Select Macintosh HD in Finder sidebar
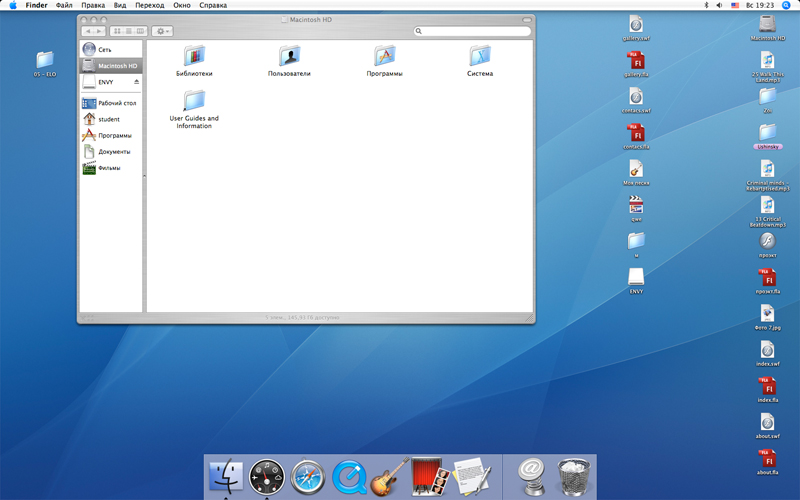Screen dimensions: 800x500 [111, 66]
